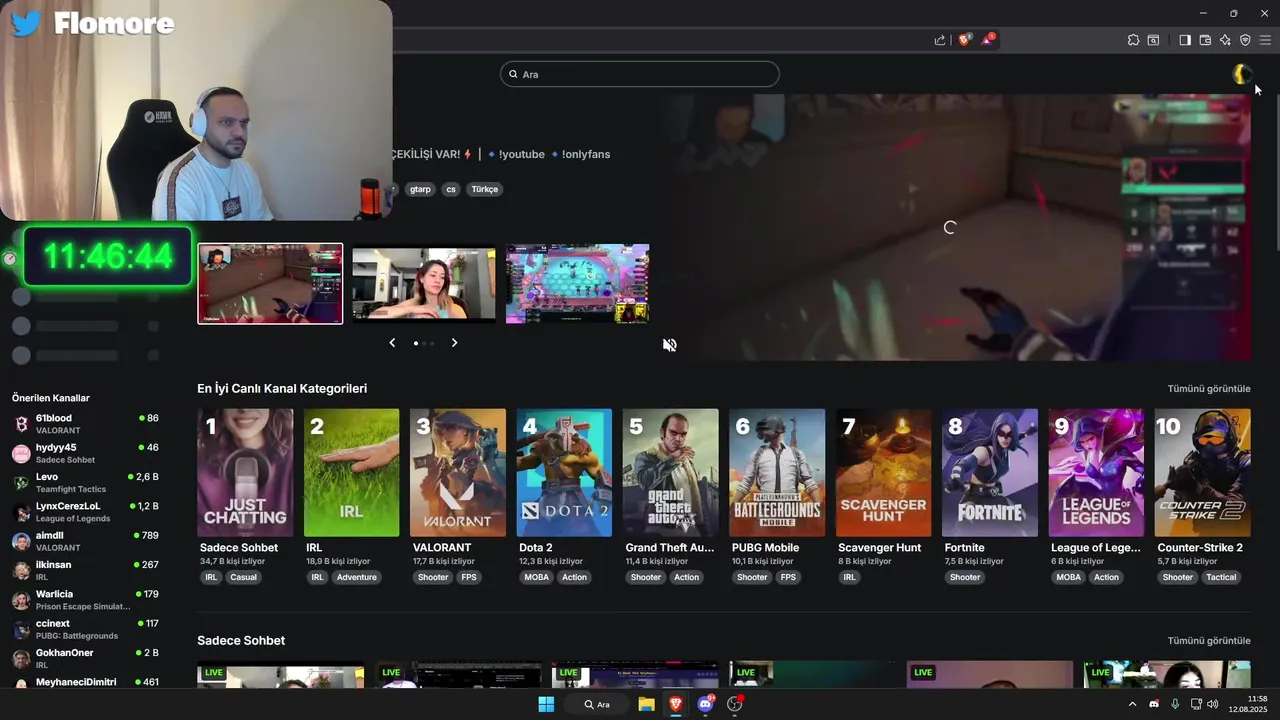Select the woman streamer carousel thumbnail

(x=424, y=285)
